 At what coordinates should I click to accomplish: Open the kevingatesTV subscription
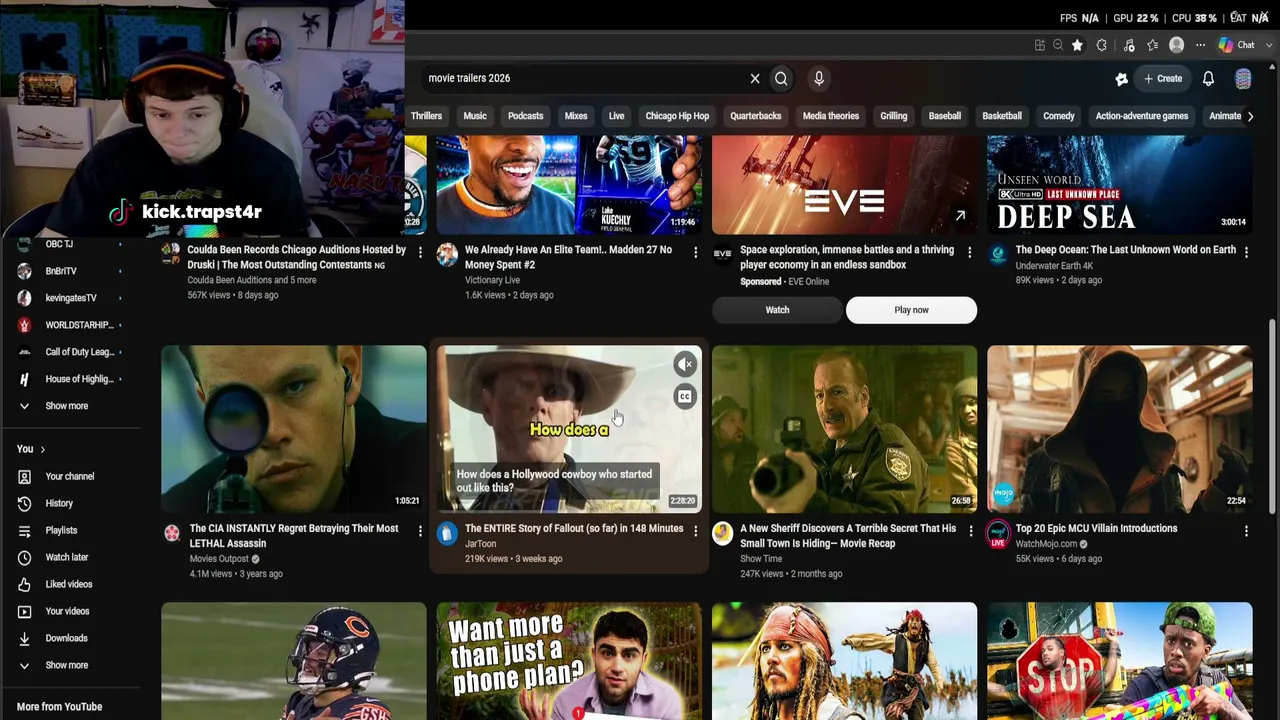[70, 298]
